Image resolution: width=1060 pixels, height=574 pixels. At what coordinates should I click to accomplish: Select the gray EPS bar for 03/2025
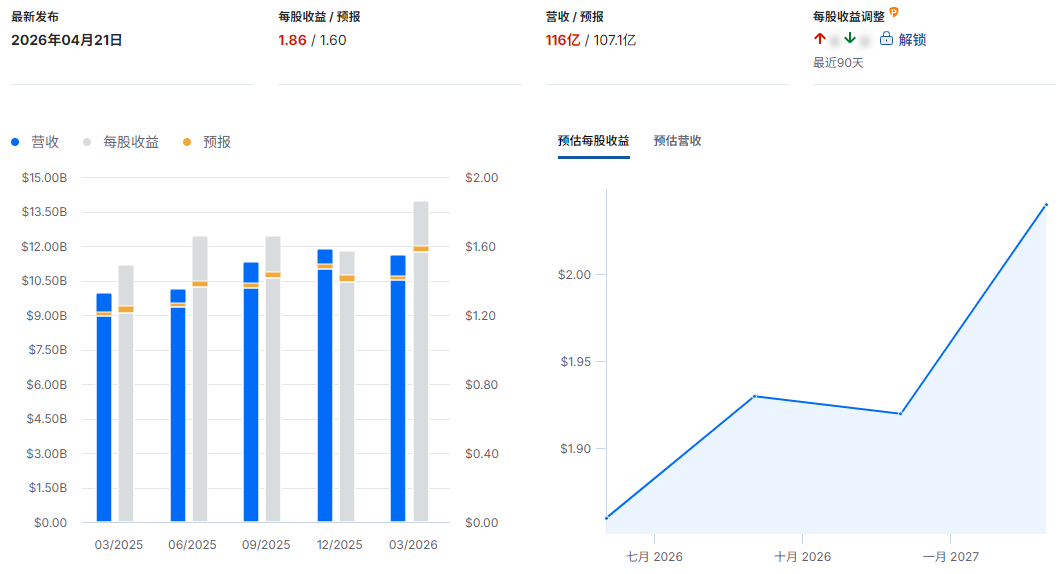pos(126,393)
